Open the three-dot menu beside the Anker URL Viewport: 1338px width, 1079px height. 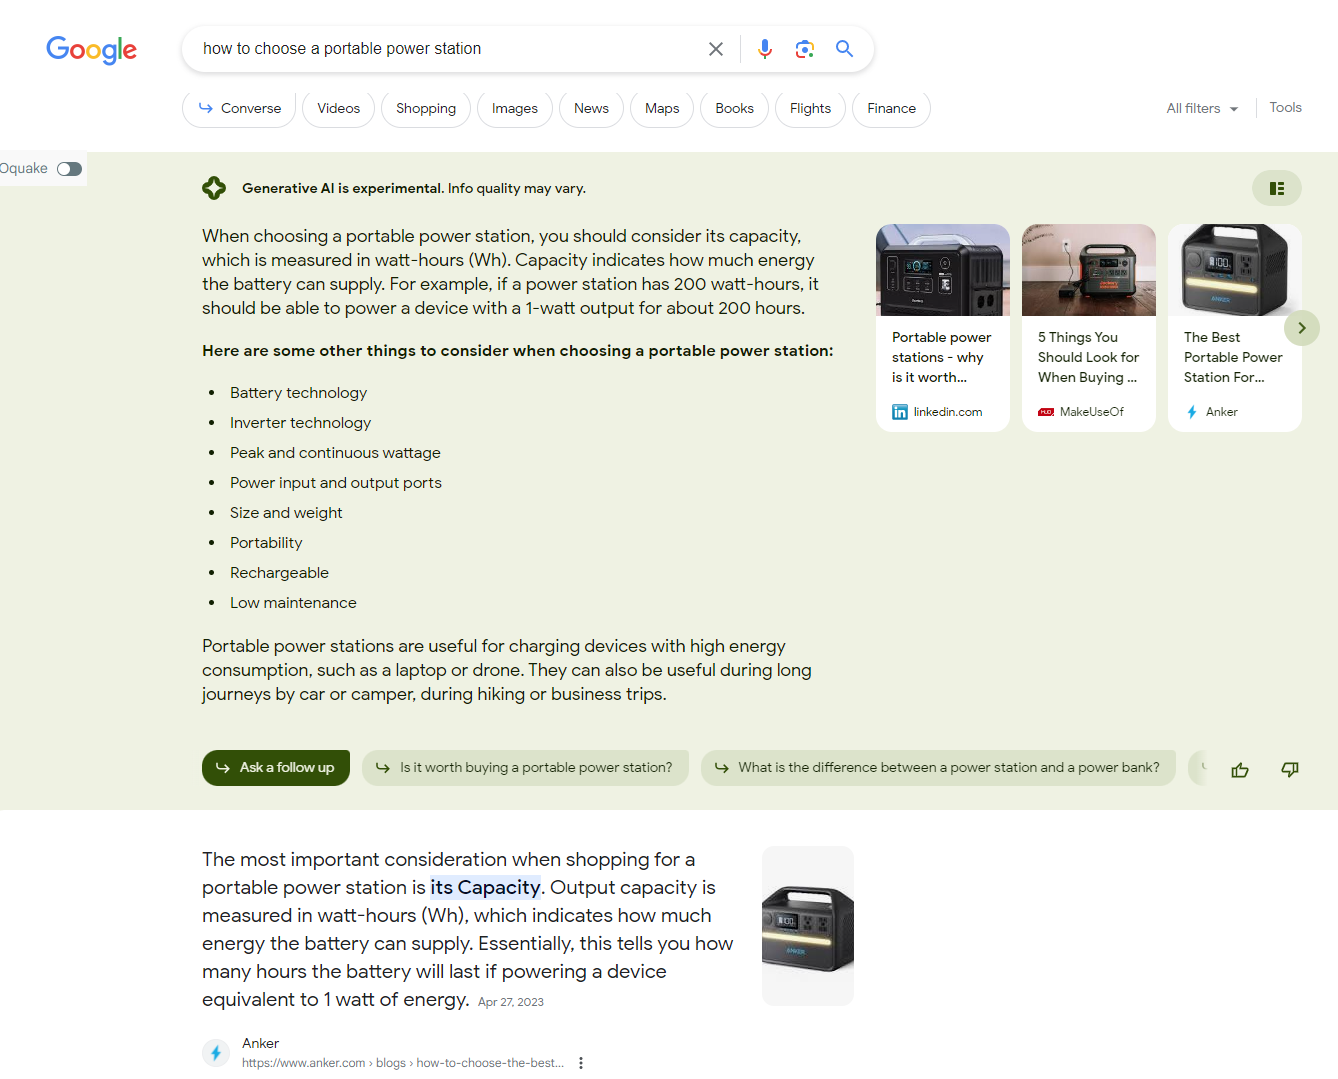[x=581, y=1062]
